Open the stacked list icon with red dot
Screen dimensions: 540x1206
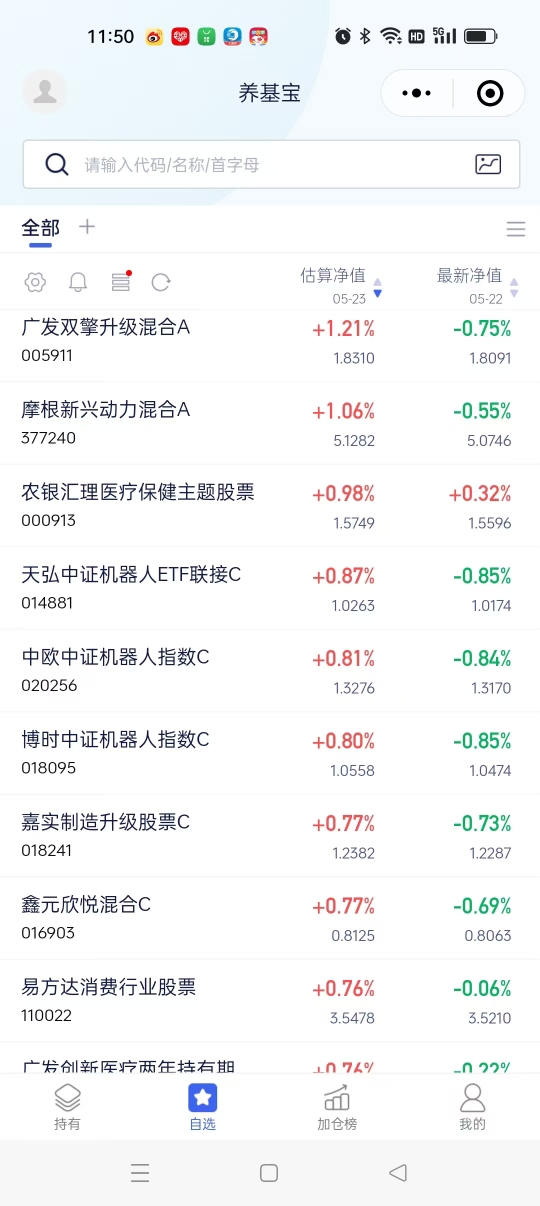click(121, 282)
